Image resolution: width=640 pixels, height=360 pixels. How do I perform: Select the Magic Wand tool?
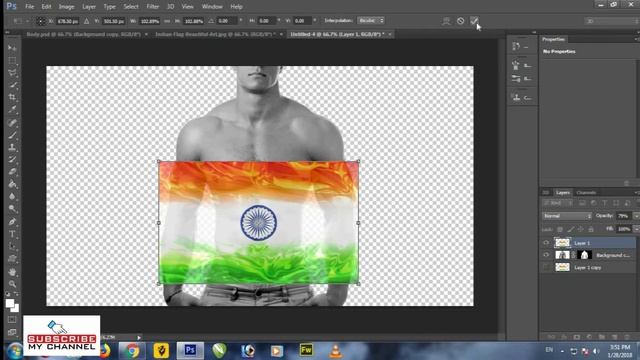[x=12, y=85]
